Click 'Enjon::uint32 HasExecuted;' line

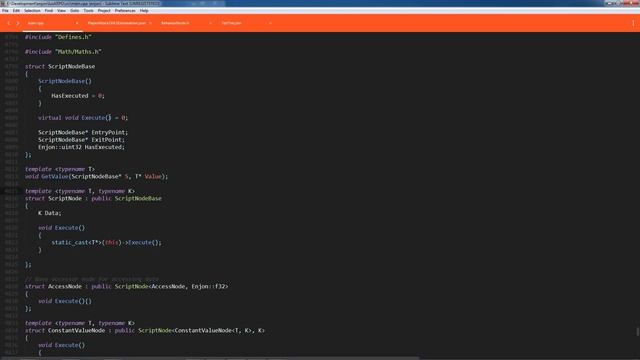coord(81,147)
